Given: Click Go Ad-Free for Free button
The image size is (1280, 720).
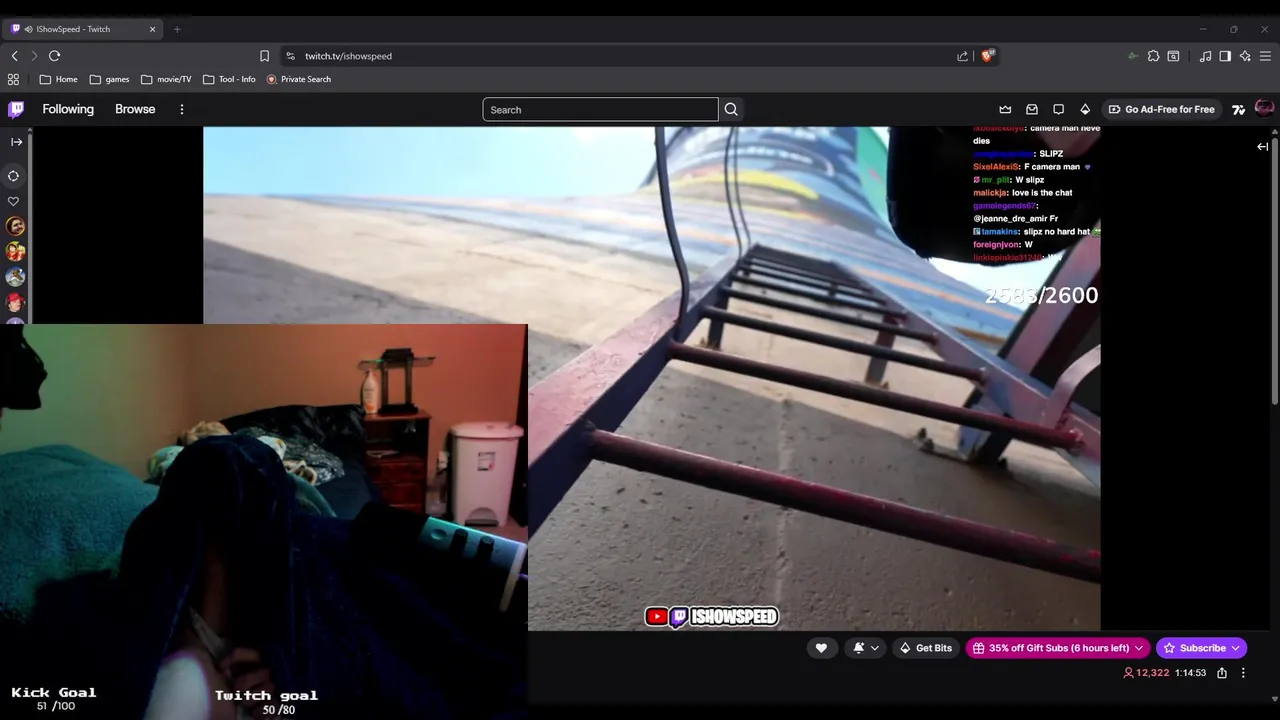Looking at the screenshot, I should click(1161, 109).
